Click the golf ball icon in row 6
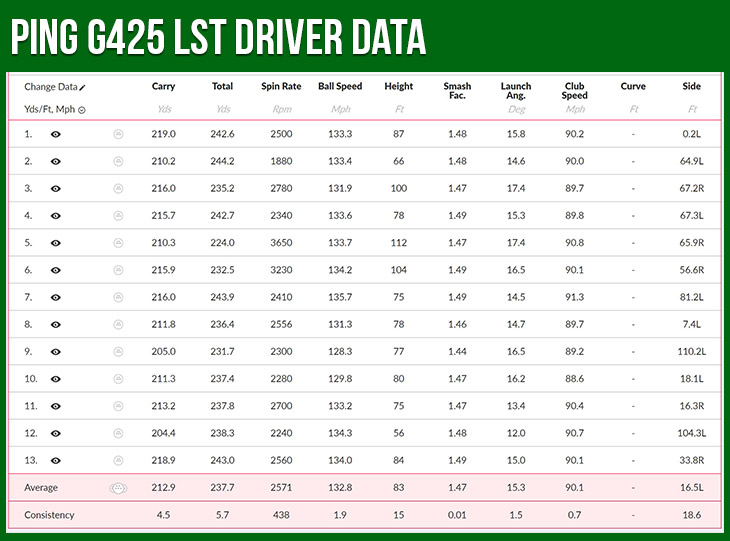Screen dimensions: 730x541 point(118,270)
